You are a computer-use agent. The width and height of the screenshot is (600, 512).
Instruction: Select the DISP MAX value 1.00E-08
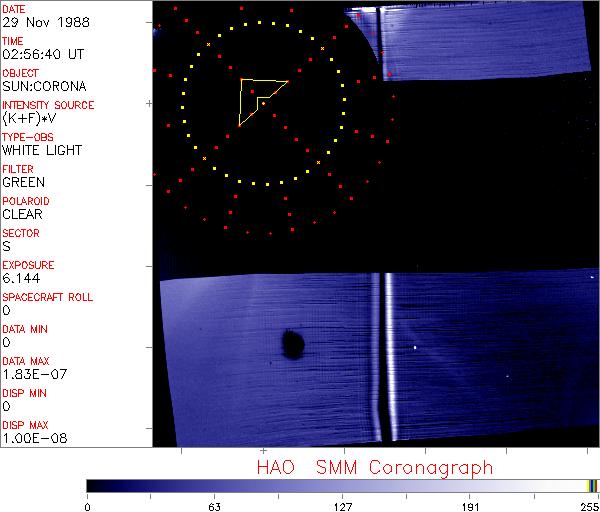29,438
